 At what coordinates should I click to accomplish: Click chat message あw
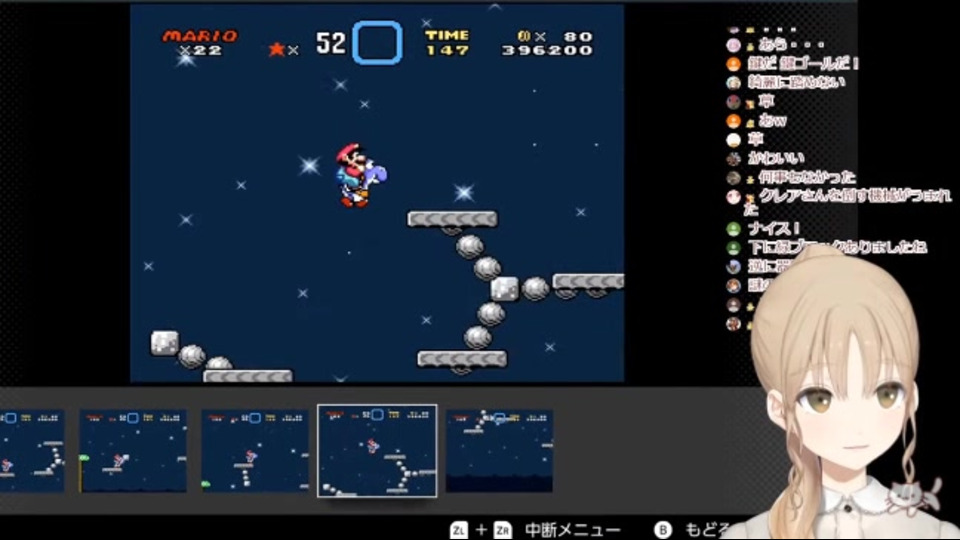(x=773, y=121)
